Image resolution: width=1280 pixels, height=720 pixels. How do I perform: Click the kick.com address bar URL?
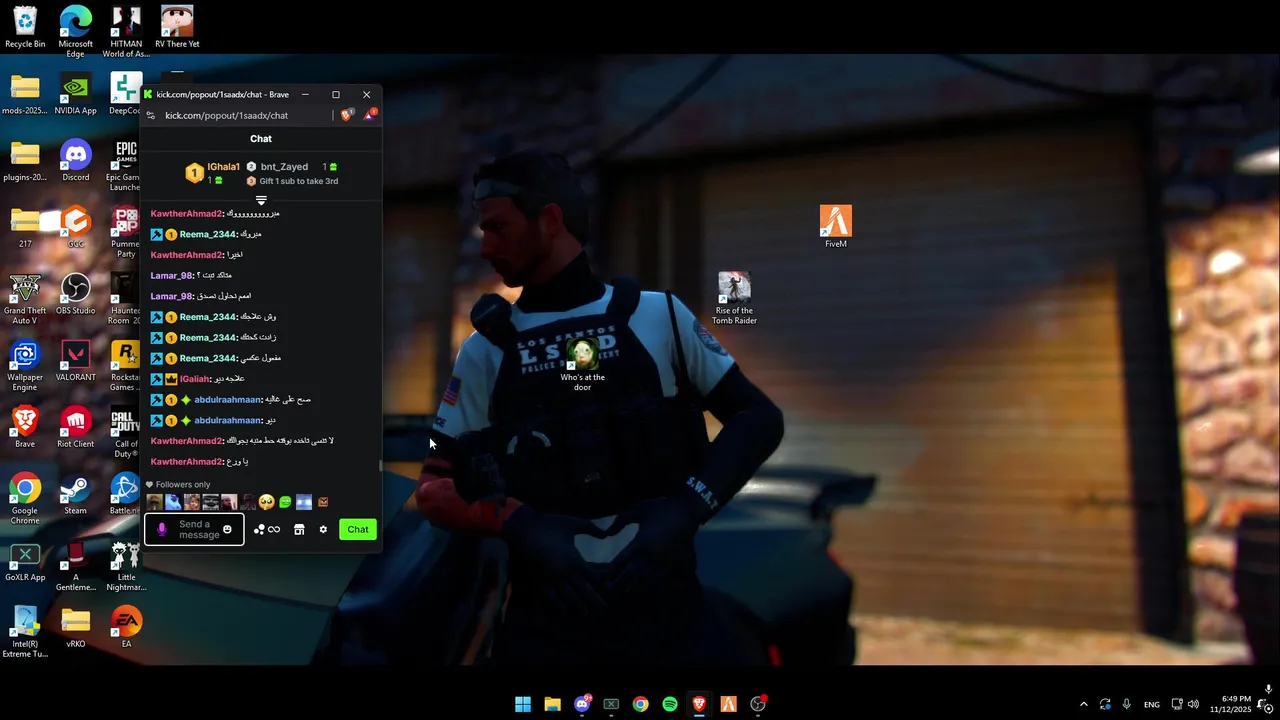click(226, 115)
